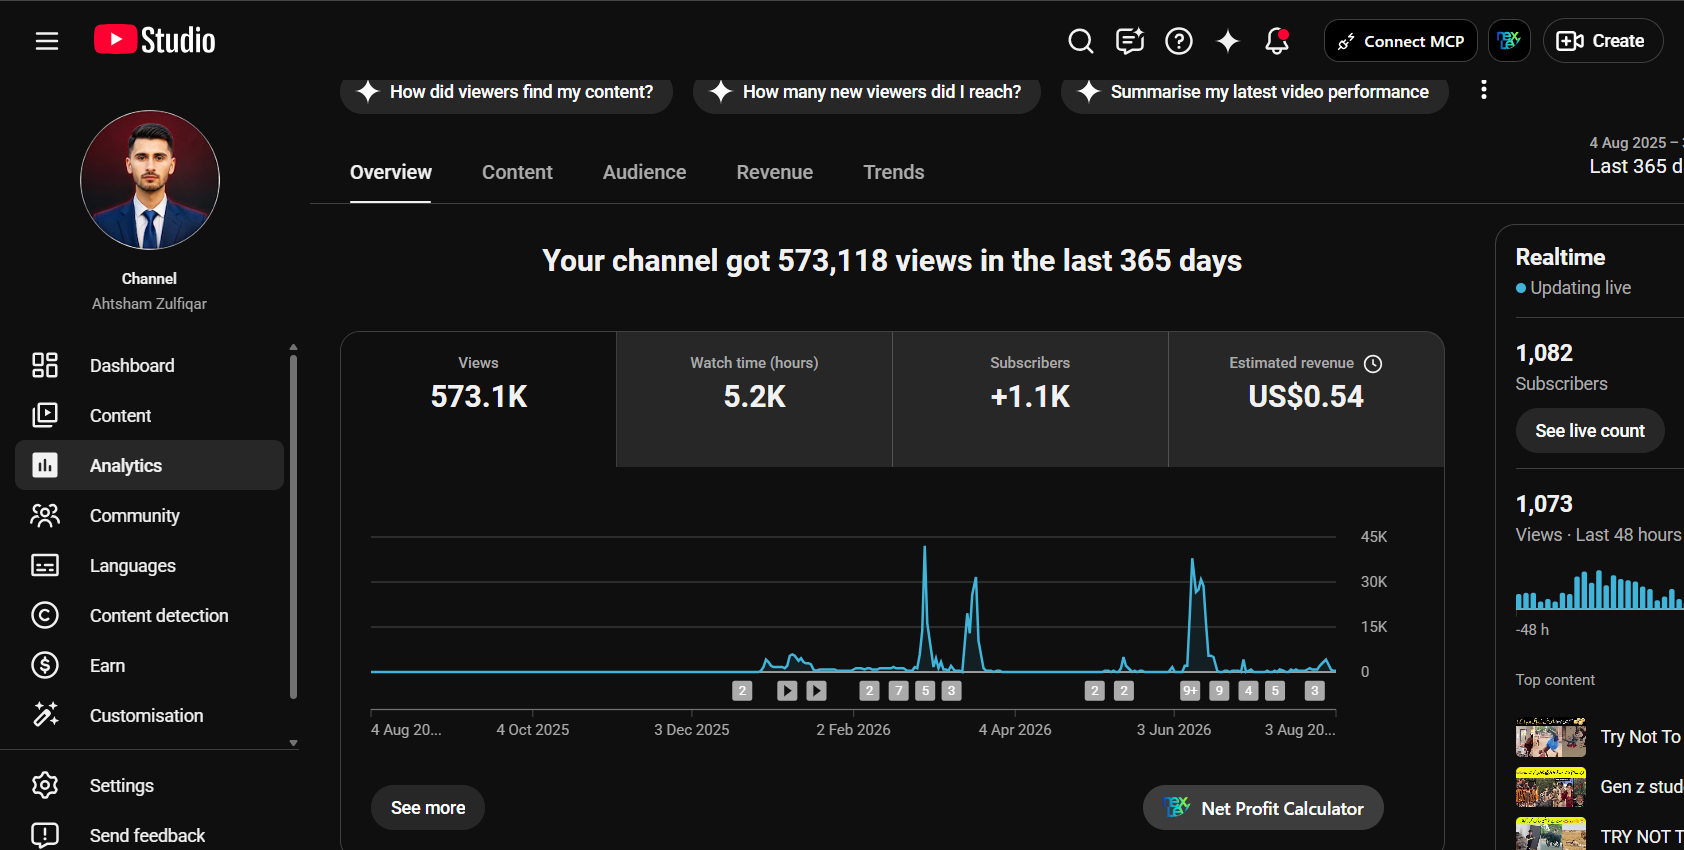Select the Watch time (hours) metric card
Viewport: 1684px width, 850px height.
click(x=755, y=399)
